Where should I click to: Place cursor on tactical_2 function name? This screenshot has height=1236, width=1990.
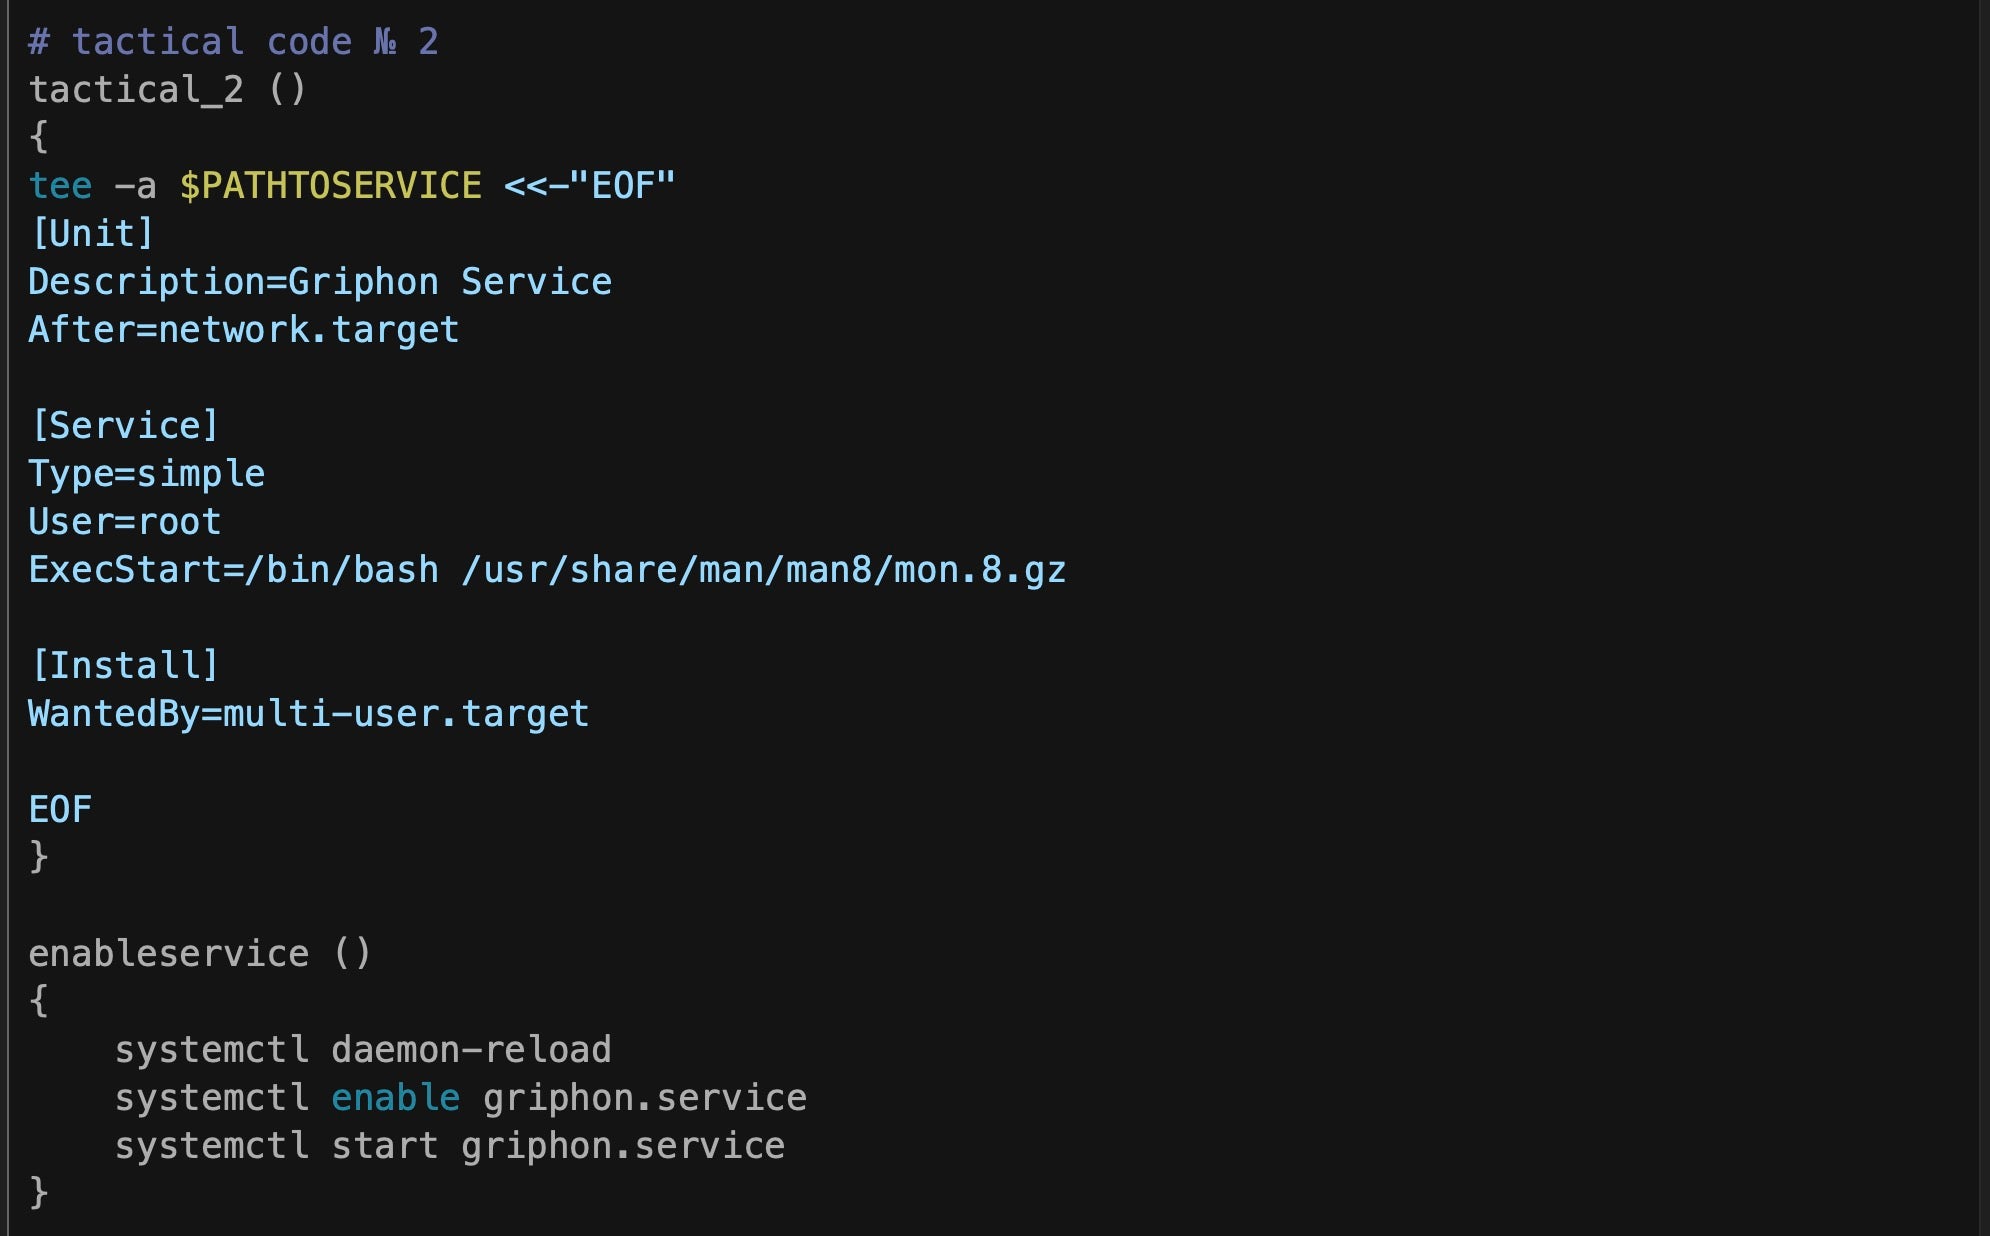(136, 89)
